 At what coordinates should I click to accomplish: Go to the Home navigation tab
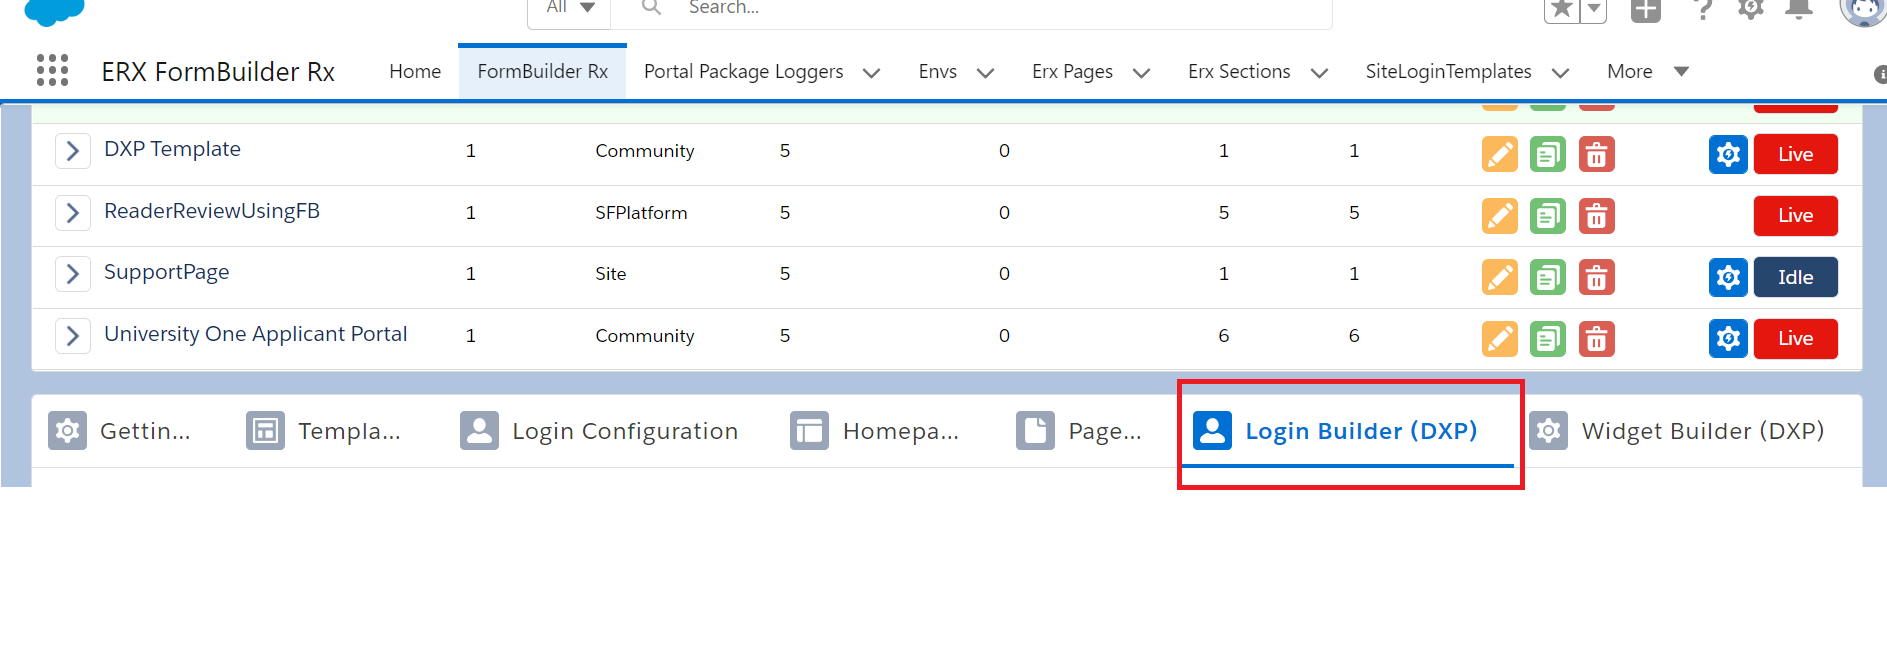[415, 72]
